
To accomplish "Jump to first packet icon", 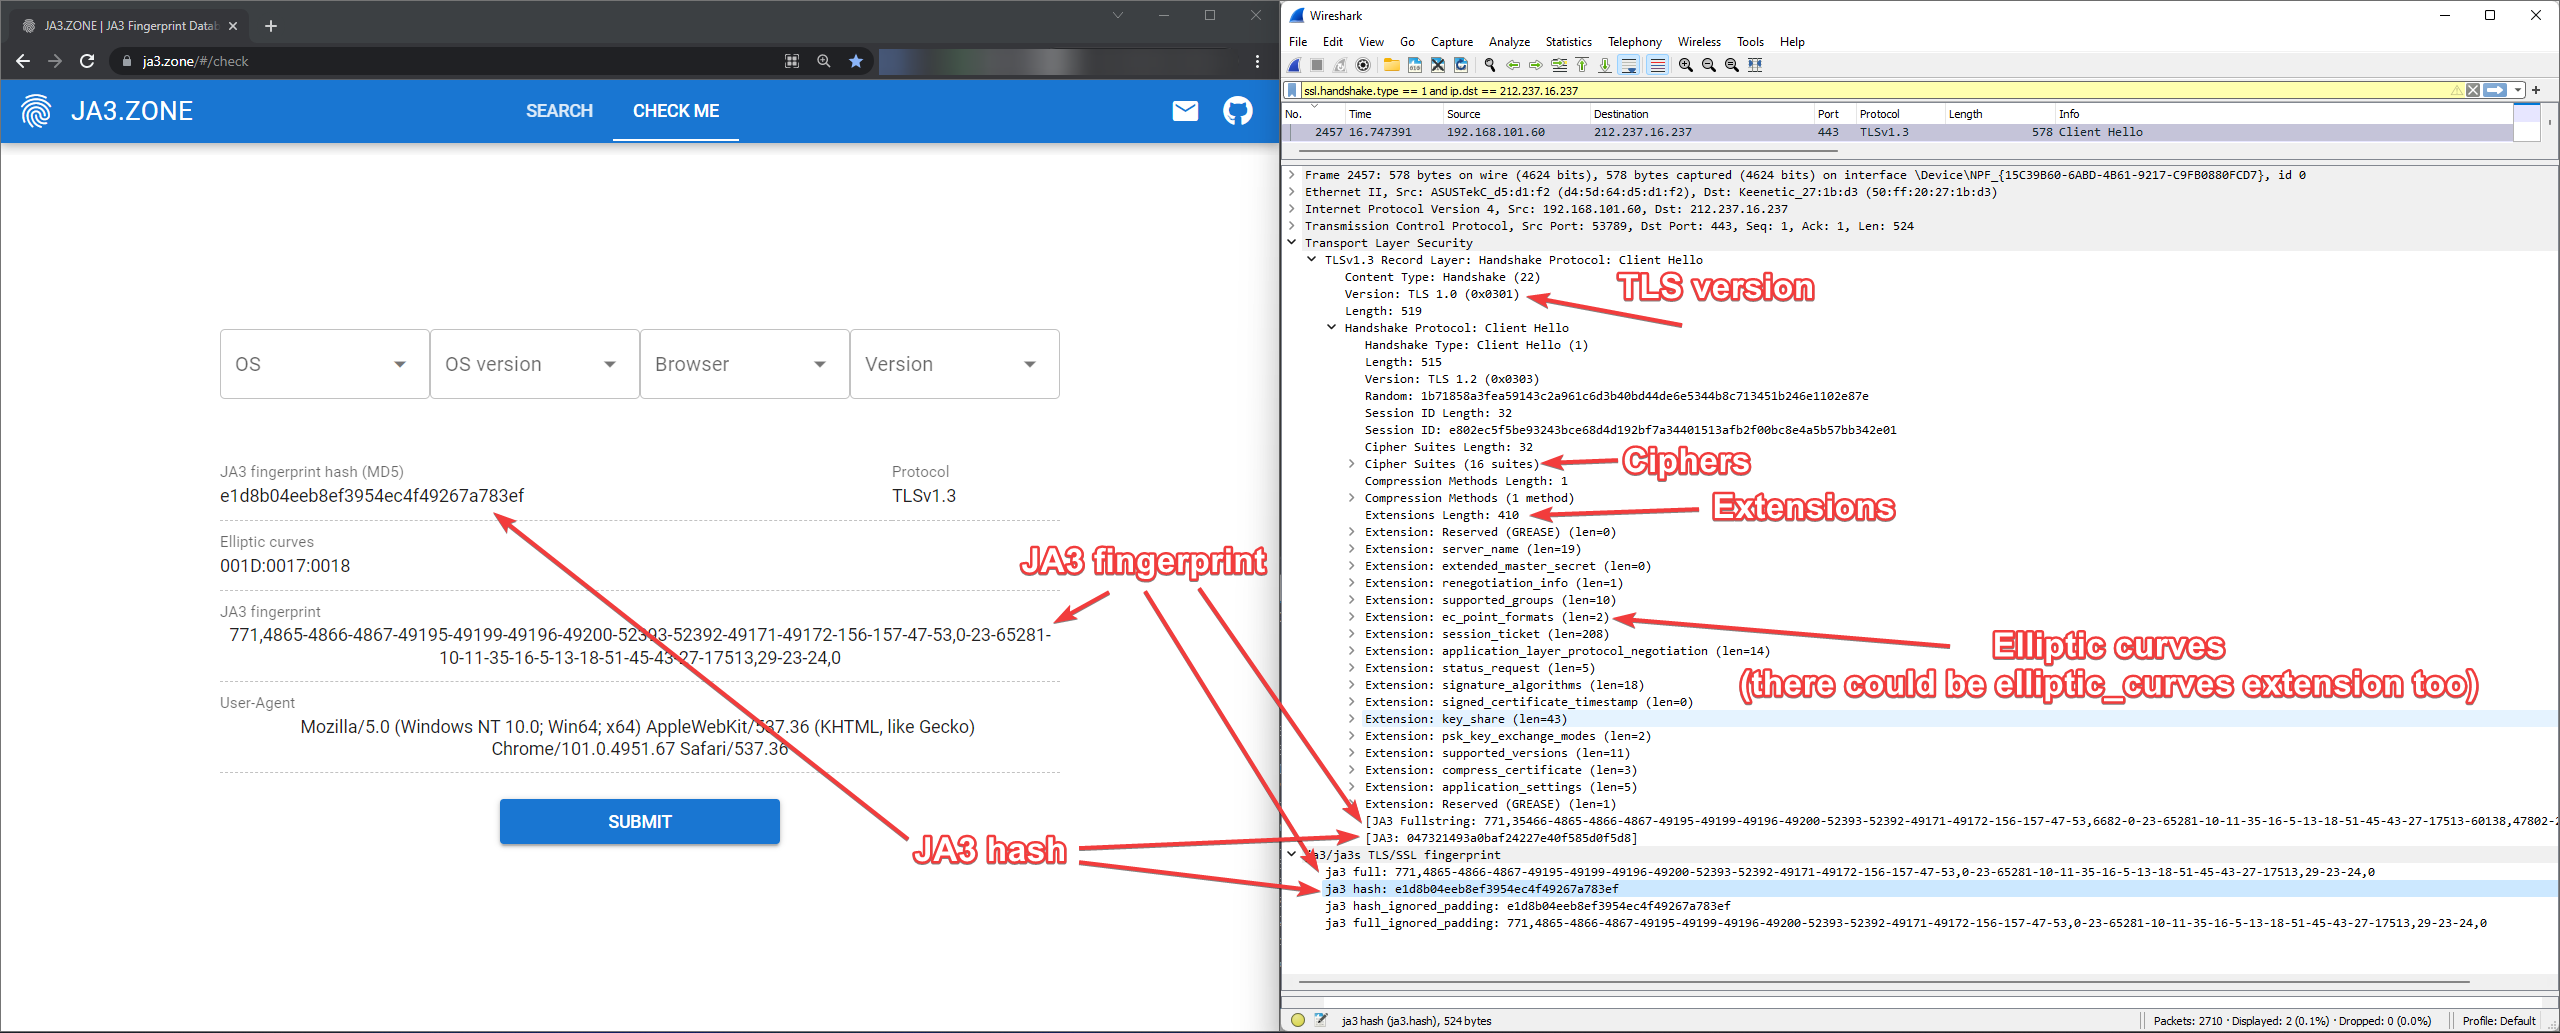I will [x=1582, y=65].
